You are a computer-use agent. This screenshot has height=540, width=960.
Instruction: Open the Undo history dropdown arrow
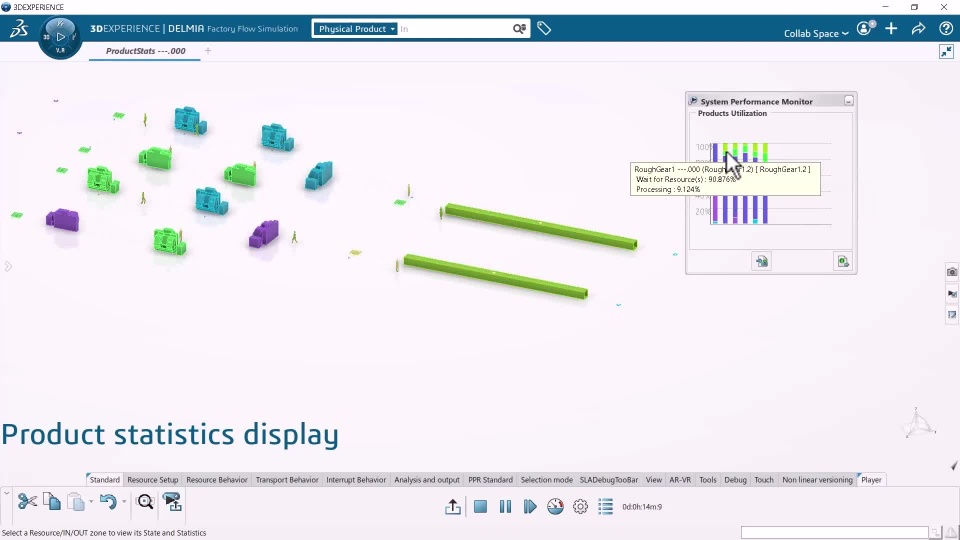[x=124, y=502]
